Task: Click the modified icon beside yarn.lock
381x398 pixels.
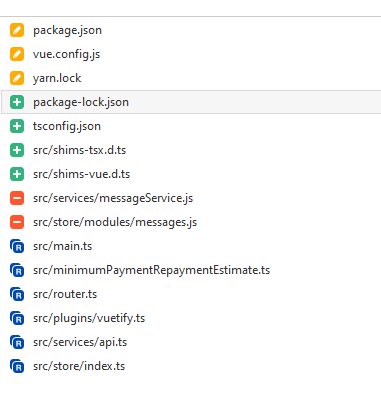Action: coord(17,78)
